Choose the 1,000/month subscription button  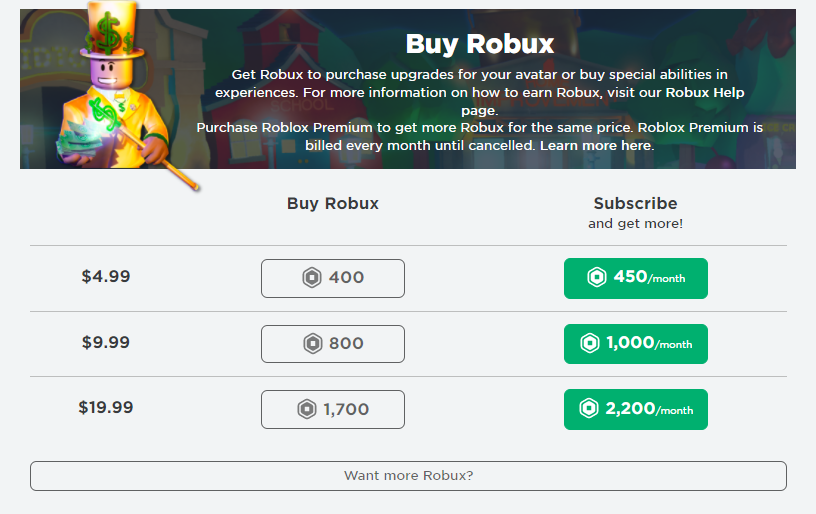pyautogui.click(x=636, y=344)
